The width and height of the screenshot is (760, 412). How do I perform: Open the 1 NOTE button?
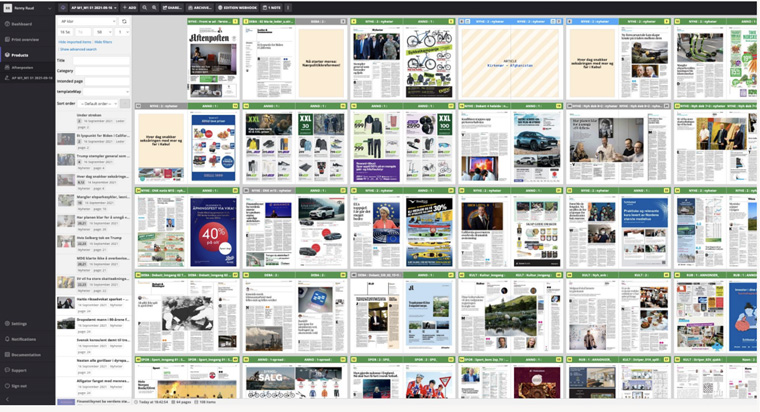[x=272, y=8]
